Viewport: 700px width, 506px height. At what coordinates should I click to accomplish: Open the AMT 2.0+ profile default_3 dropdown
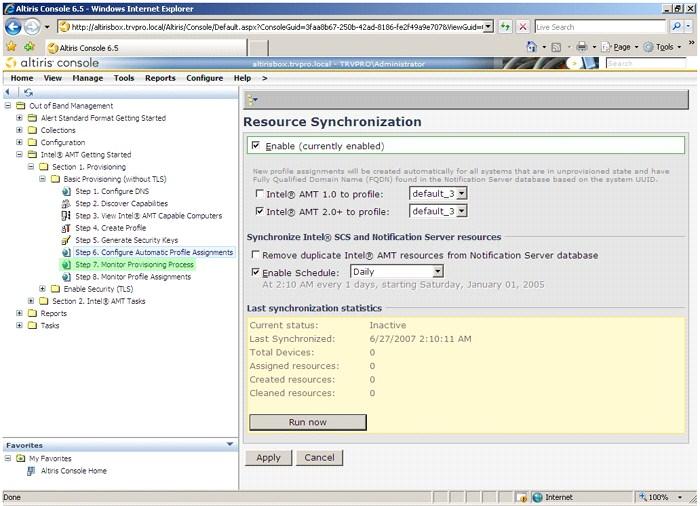(462, 211)
